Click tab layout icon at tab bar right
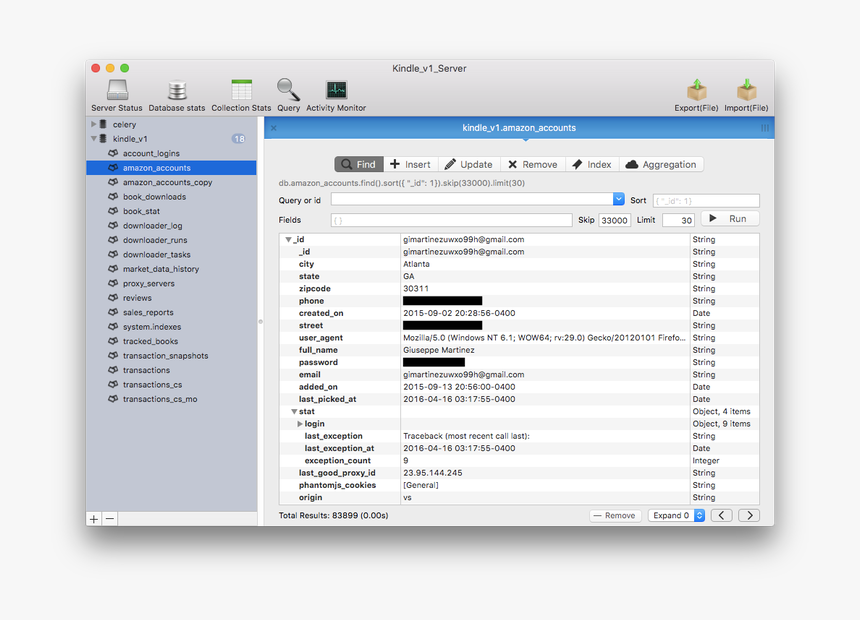 [x=765, y=128]
